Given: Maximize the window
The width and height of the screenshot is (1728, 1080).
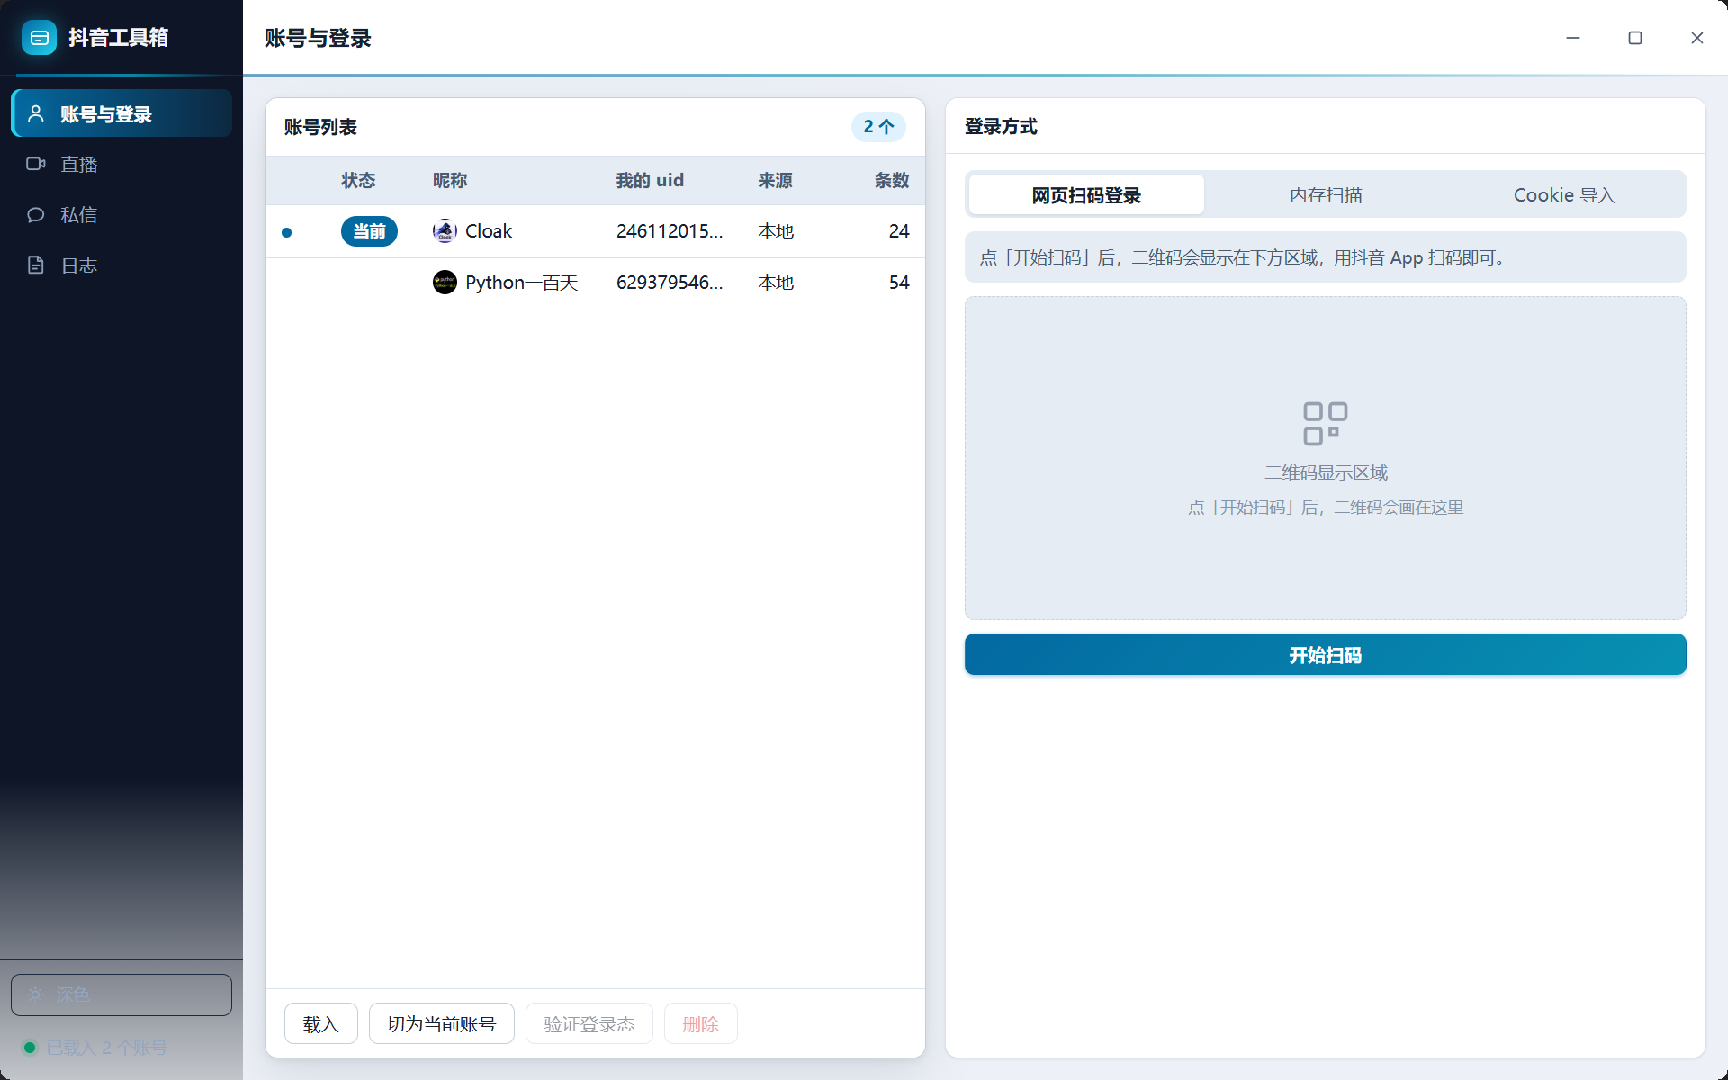Looking at the screenshot, I should (x=1635, y=38).
